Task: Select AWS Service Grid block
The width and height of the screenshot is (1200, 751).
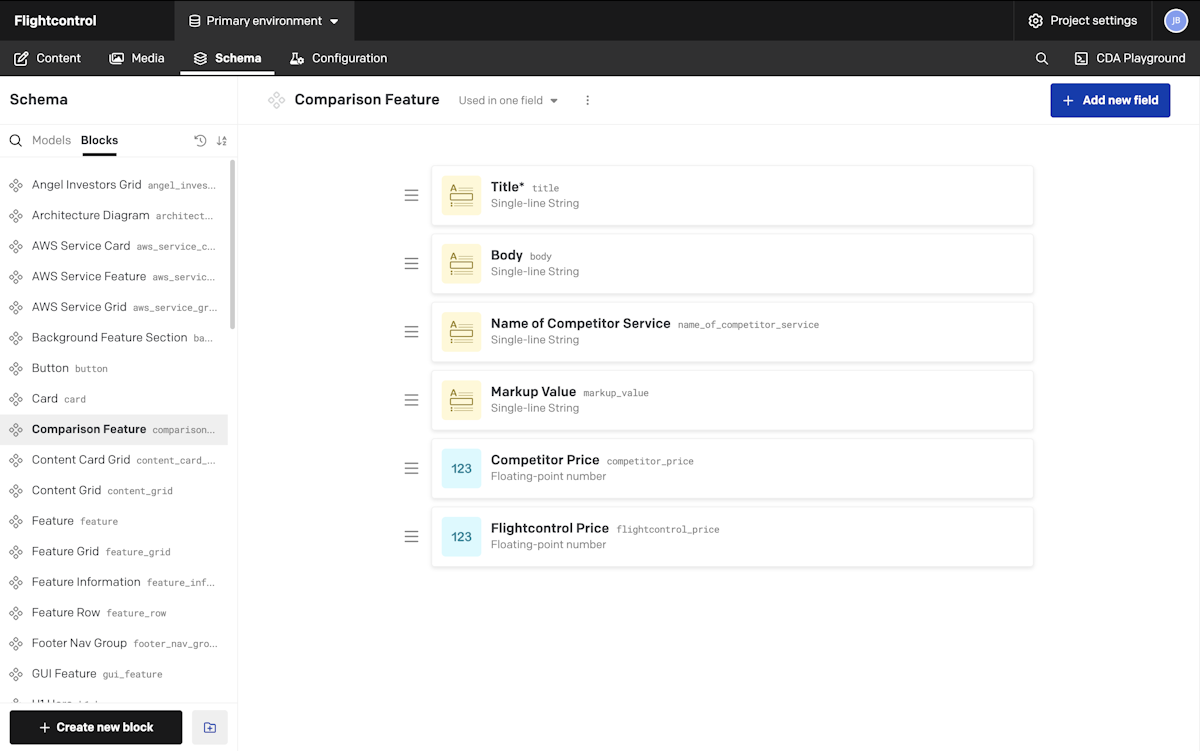Action: pyautogui.click(x=114, y=307)
